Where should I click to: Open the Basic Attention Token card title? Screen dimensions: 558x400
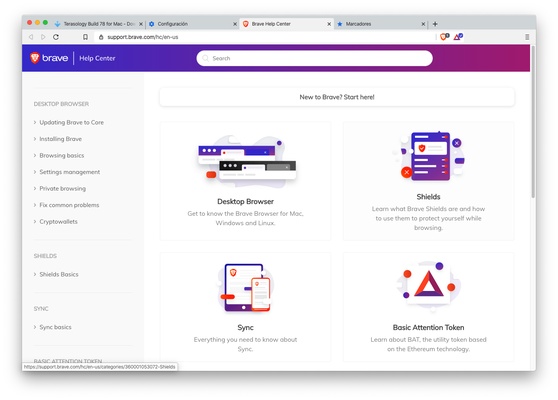pyautogui.click(x=428, y=327)
